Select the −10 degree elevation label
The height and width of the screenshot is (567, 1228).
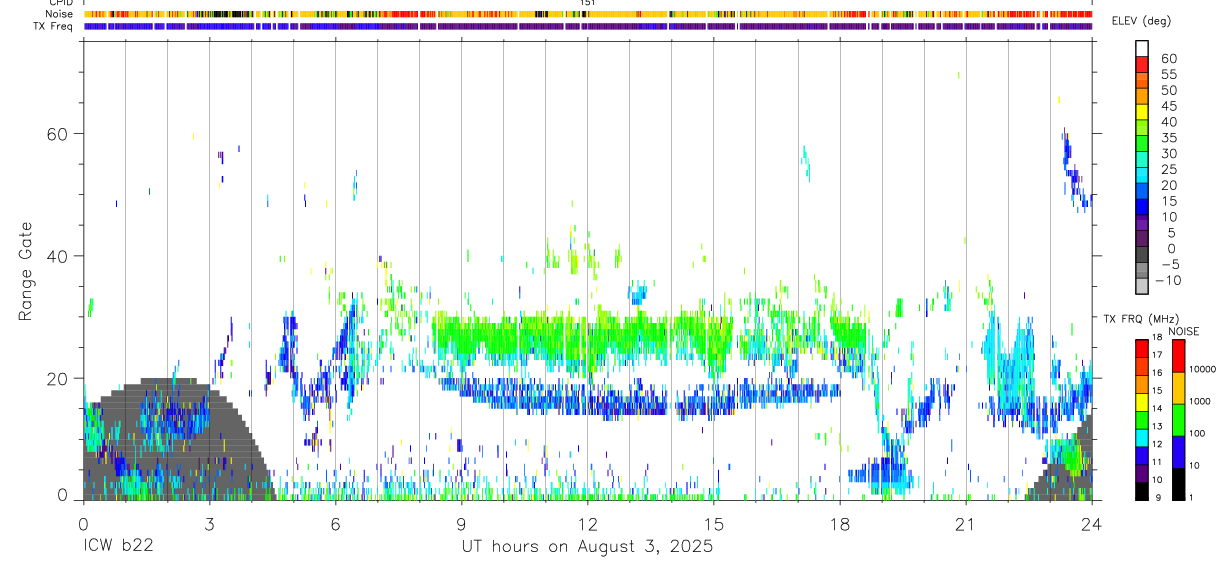(x=1169, y=280)
